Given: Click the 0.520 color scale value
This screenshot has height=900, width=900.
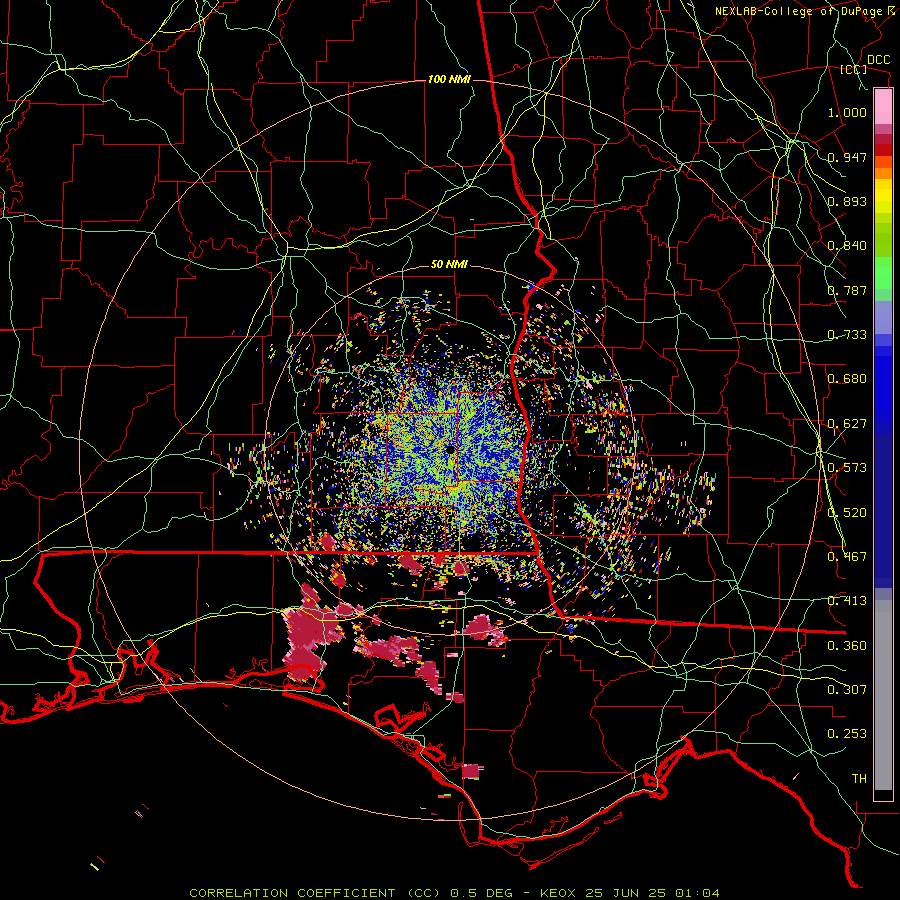Looking at the screenshot, I should click(847, 513).
